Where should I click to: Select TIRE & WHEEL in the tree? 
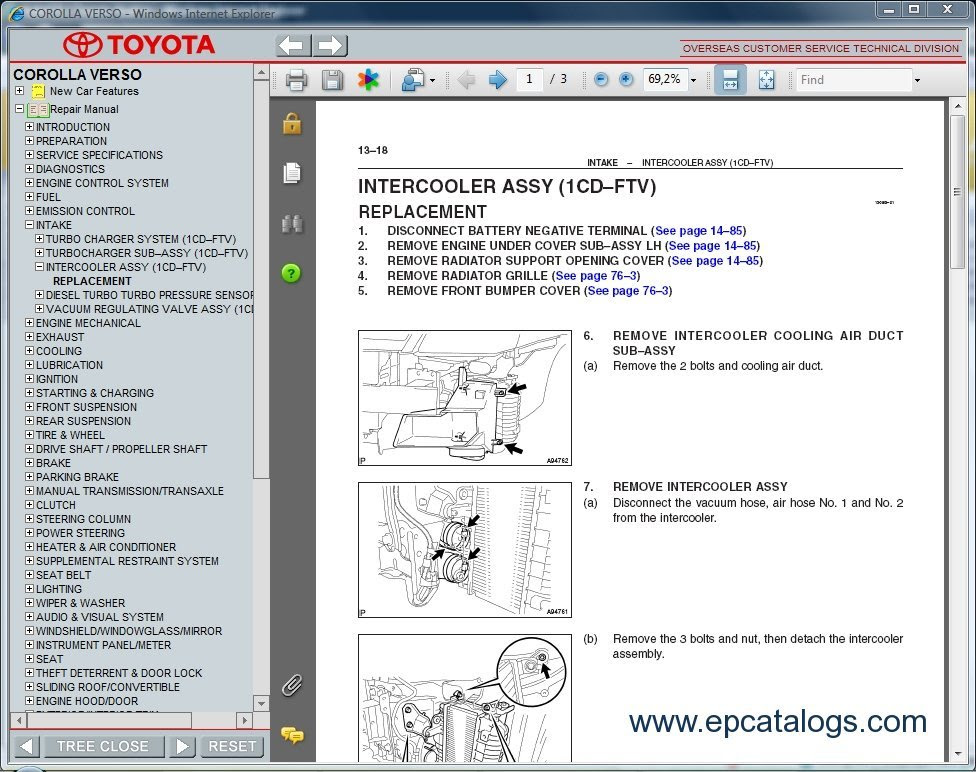click(x=70, y=435)
